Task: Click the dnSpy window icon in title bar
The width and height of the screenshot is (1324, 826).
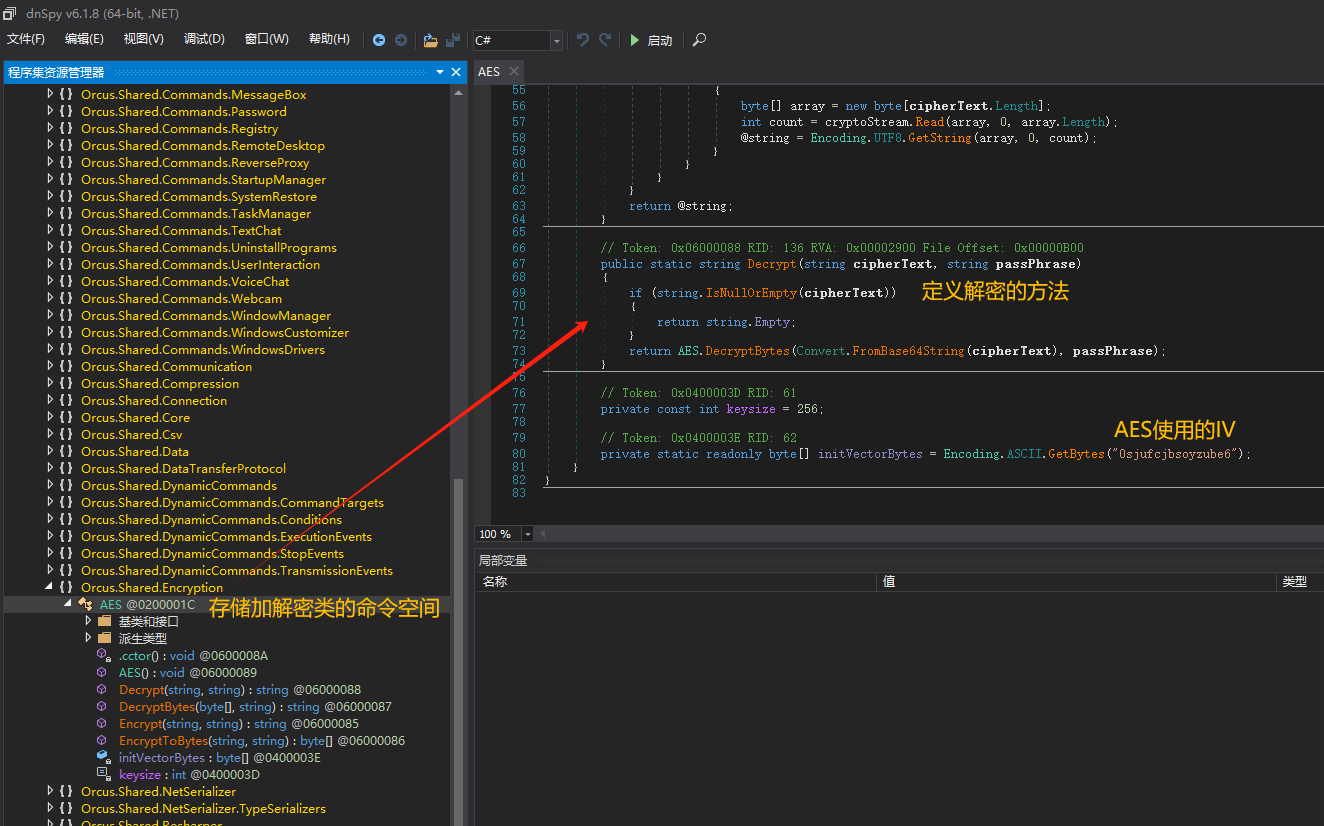Action: click(9, 13)
